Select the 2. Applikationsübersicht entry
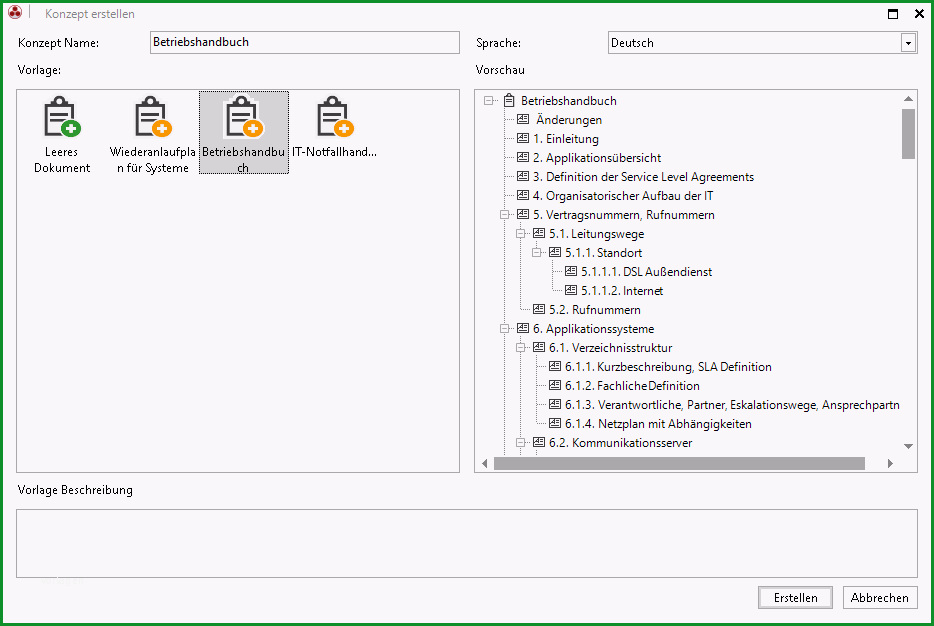The image size is (934, 626). coord(597,158)
